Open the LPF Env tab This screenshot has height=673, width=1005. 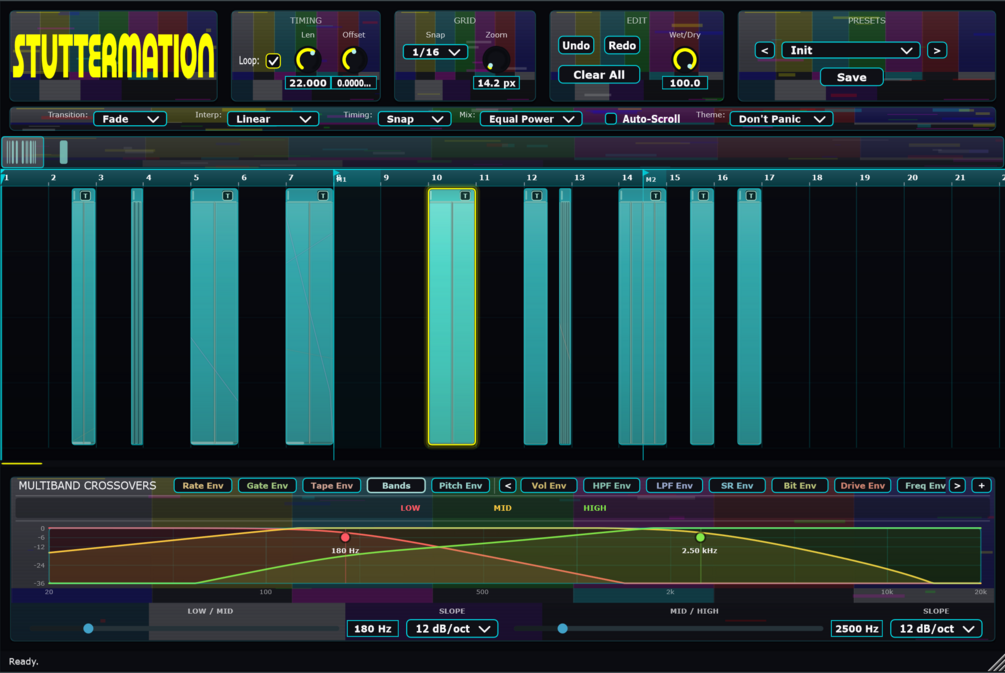[674, 486]
